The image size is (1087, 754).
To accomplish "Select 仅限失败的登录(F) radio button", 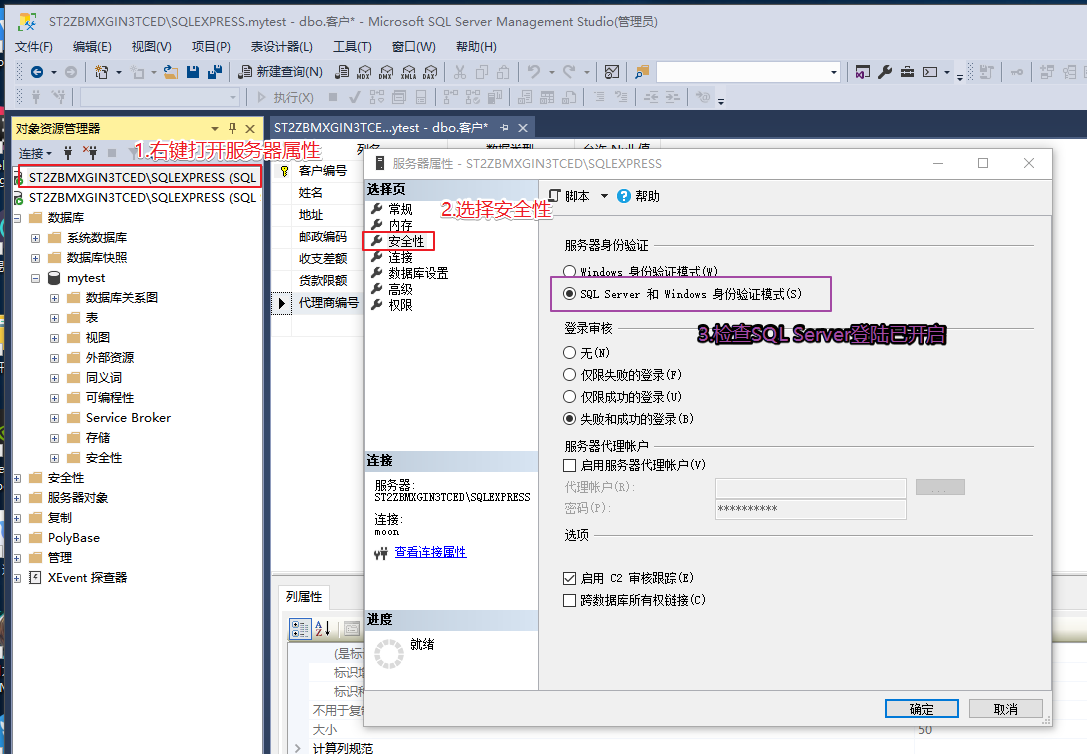I will click(570, 375).
